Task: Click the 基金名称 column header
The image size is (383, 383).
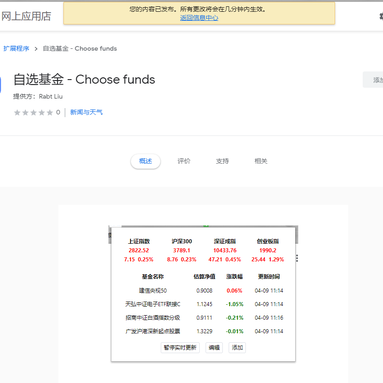Action: (153, 277)
